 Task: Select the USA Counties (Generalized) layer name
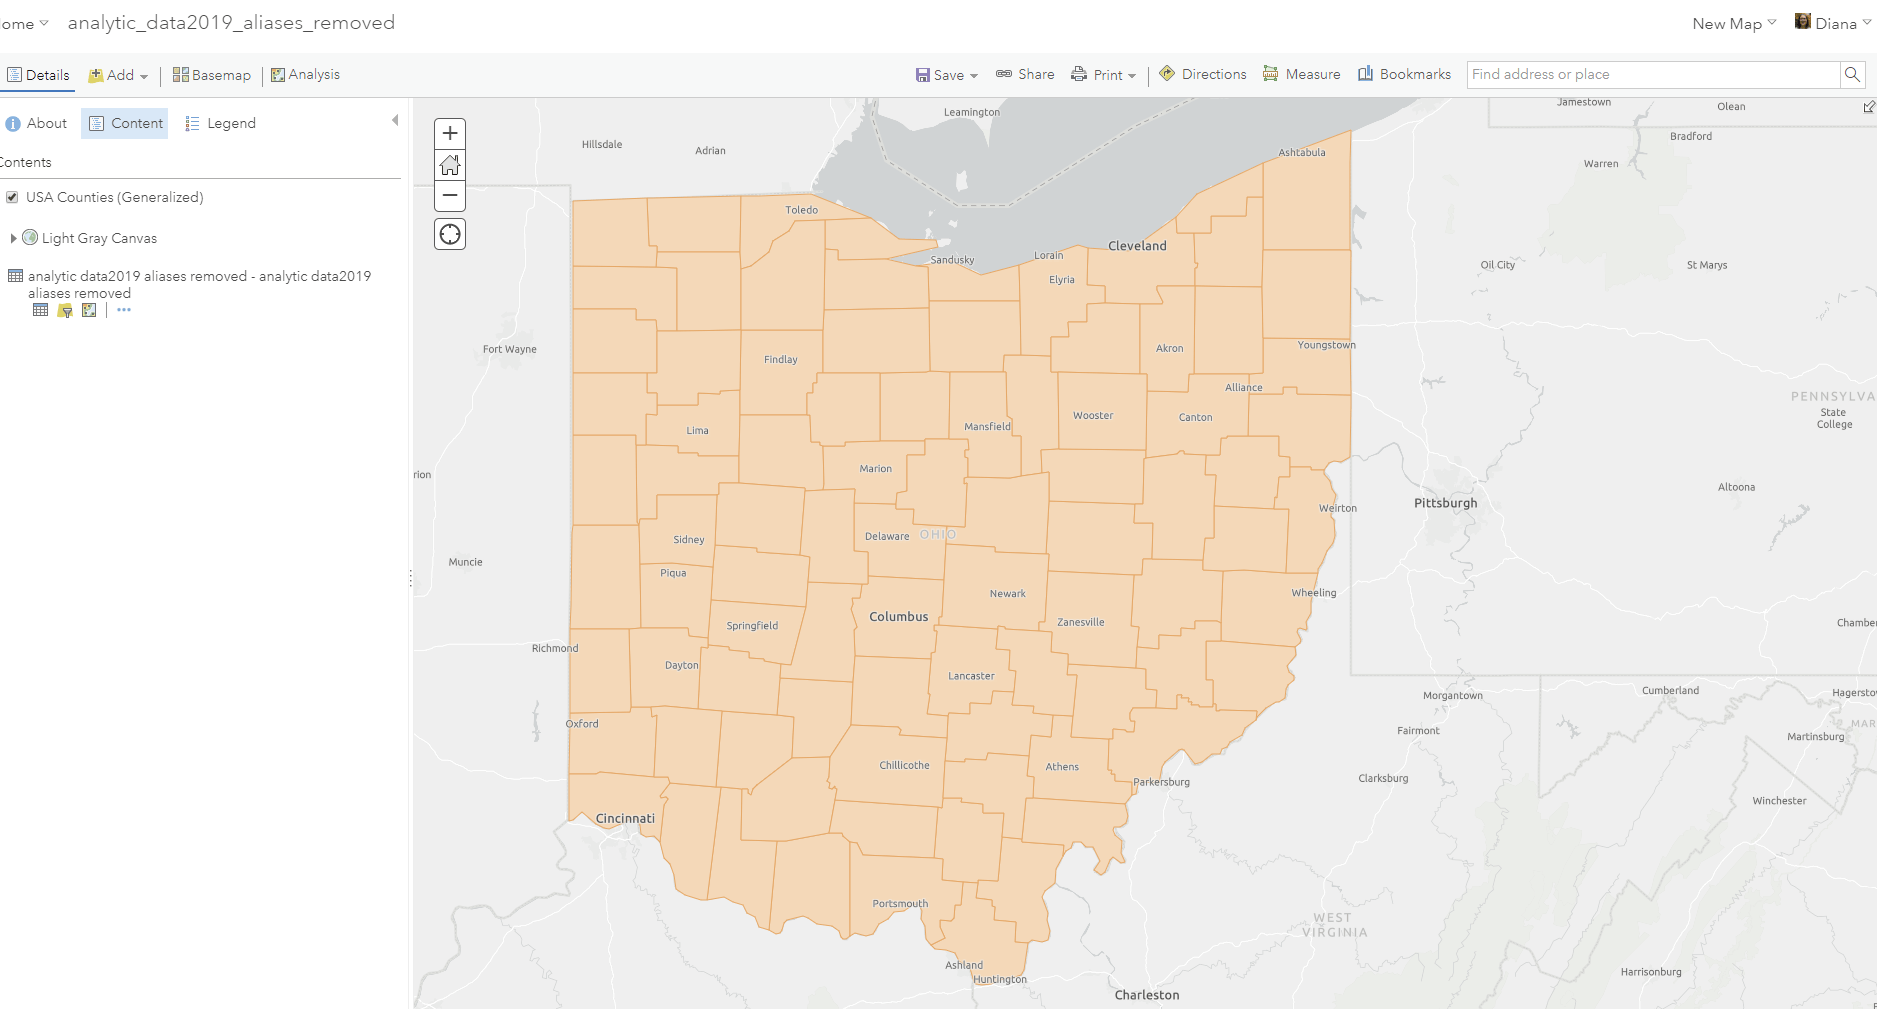(x=115, y=197)
